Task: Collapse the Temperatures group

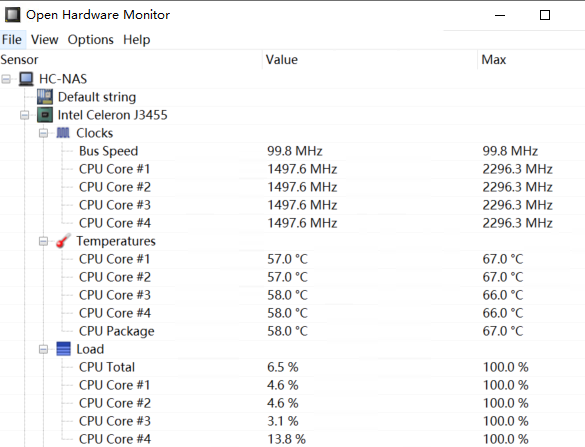Action: [43, 241]
